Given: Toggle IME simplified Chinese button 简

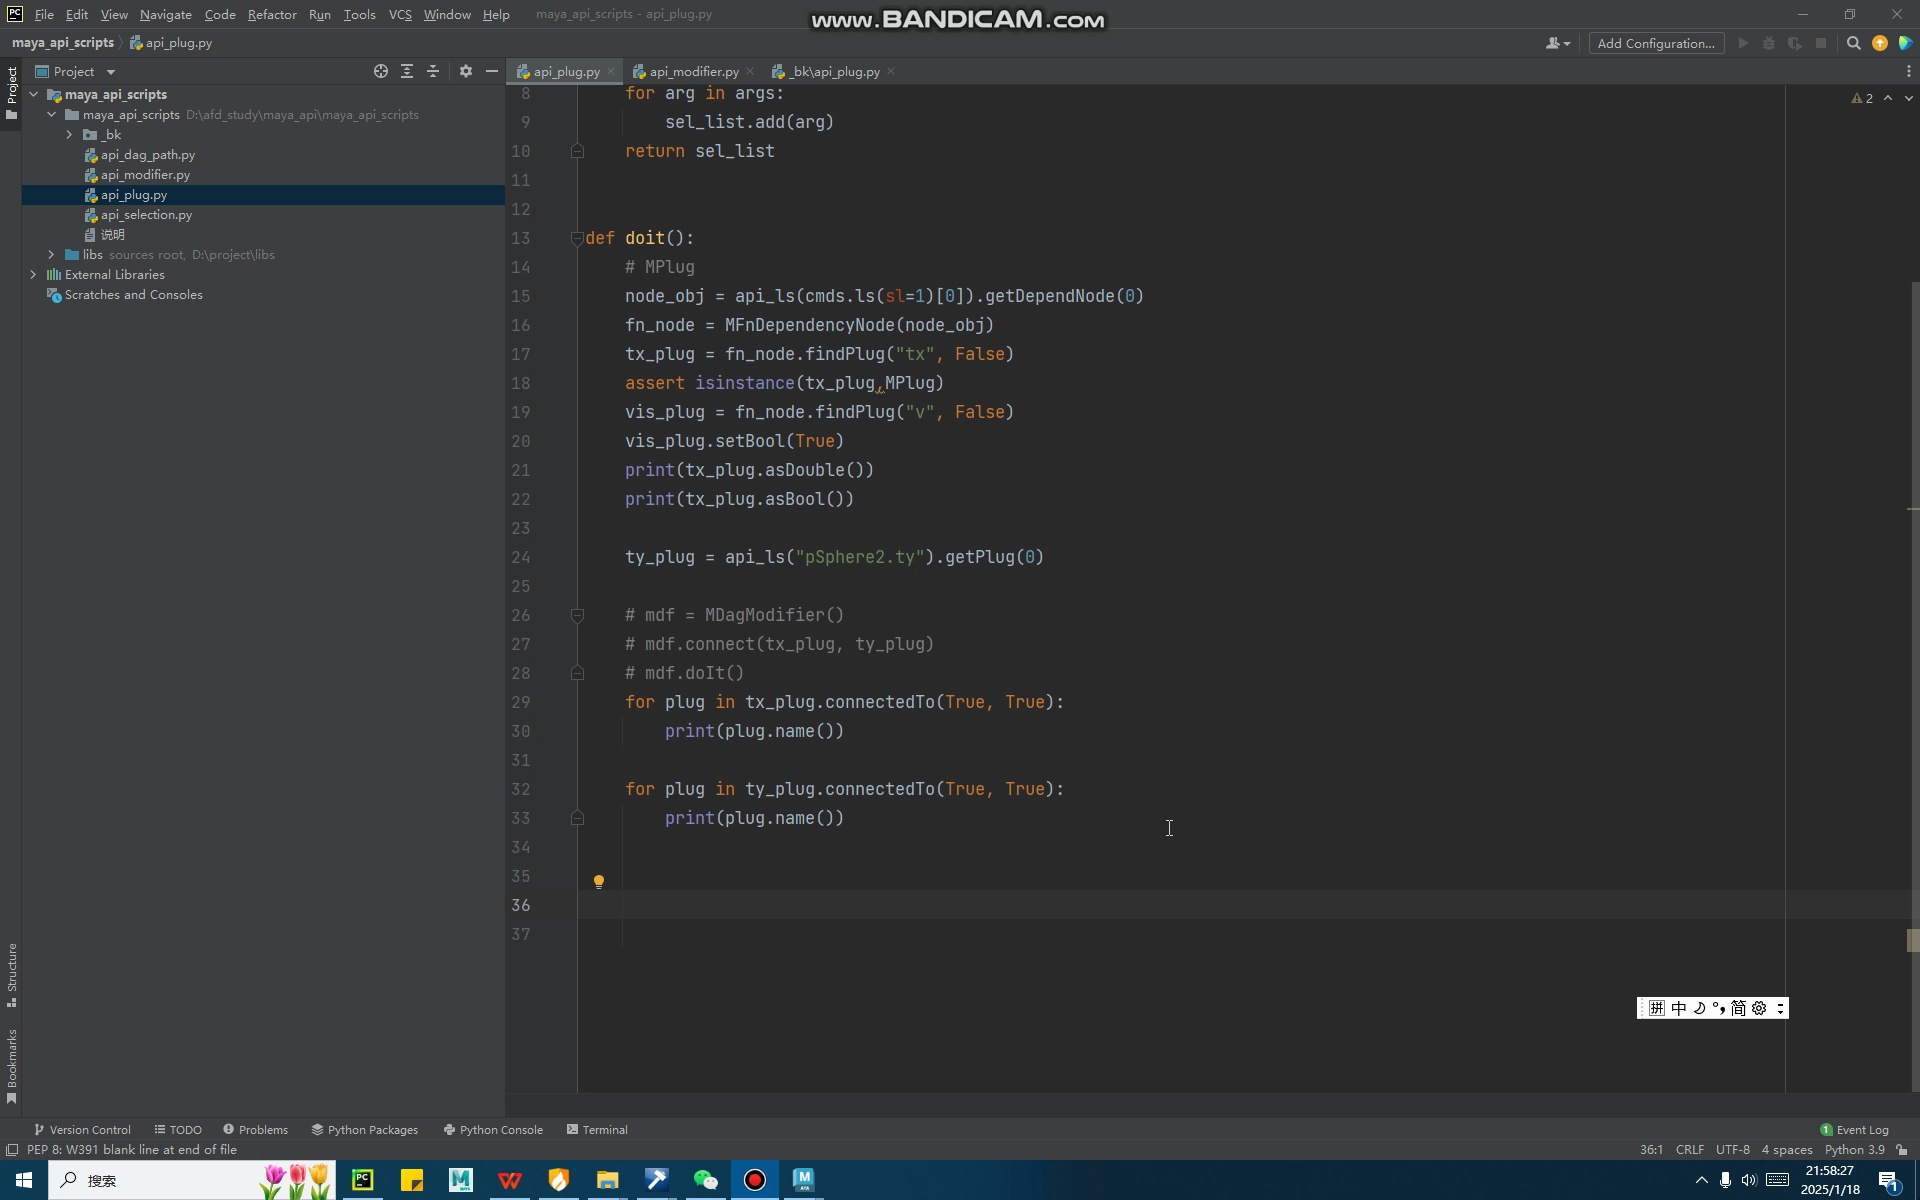Looking at the screenshot, I should 1738,1008.
